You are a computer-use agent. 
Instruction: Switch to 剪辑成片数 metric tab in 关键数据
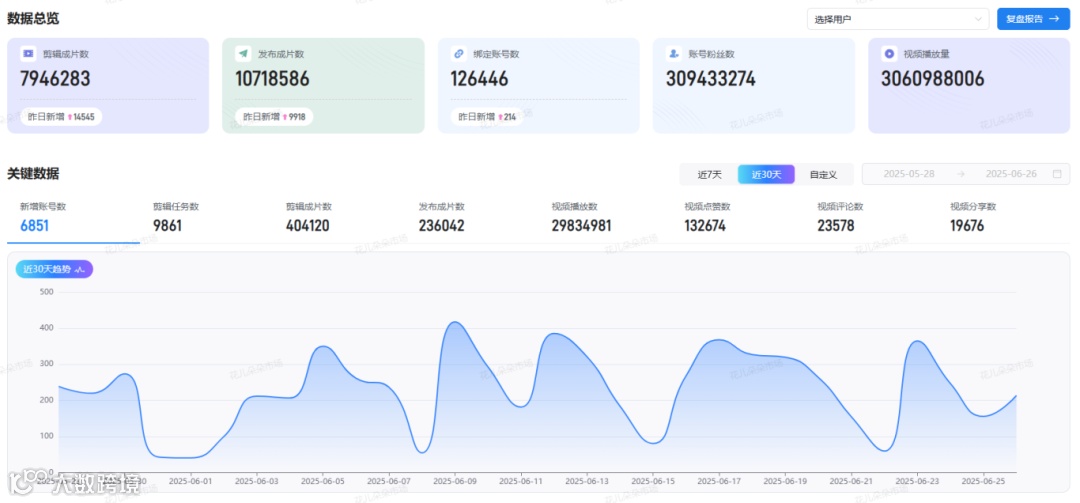pos(339,217)
